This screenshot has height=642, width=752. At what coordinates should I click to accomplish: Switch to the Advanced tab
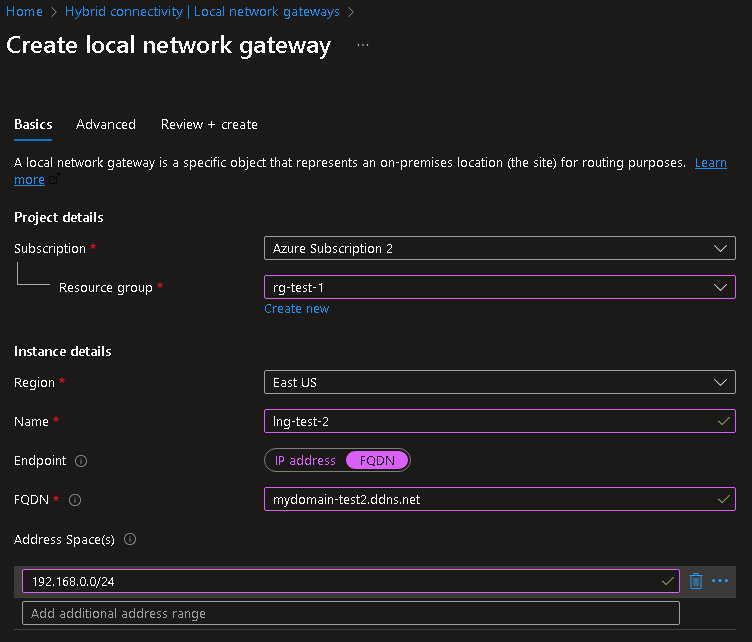click(x=105, y=125)
